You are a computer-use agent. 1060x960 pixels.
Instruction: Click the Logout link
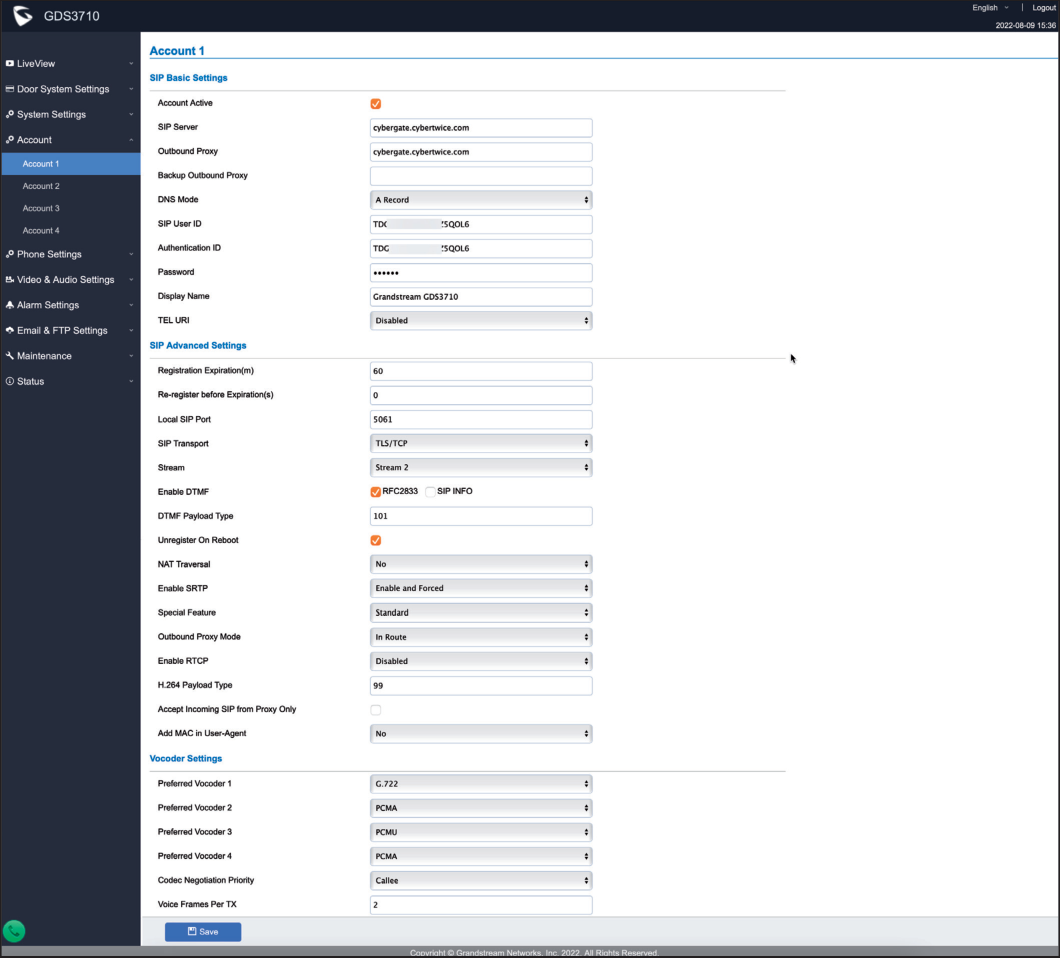[1044, 7]
